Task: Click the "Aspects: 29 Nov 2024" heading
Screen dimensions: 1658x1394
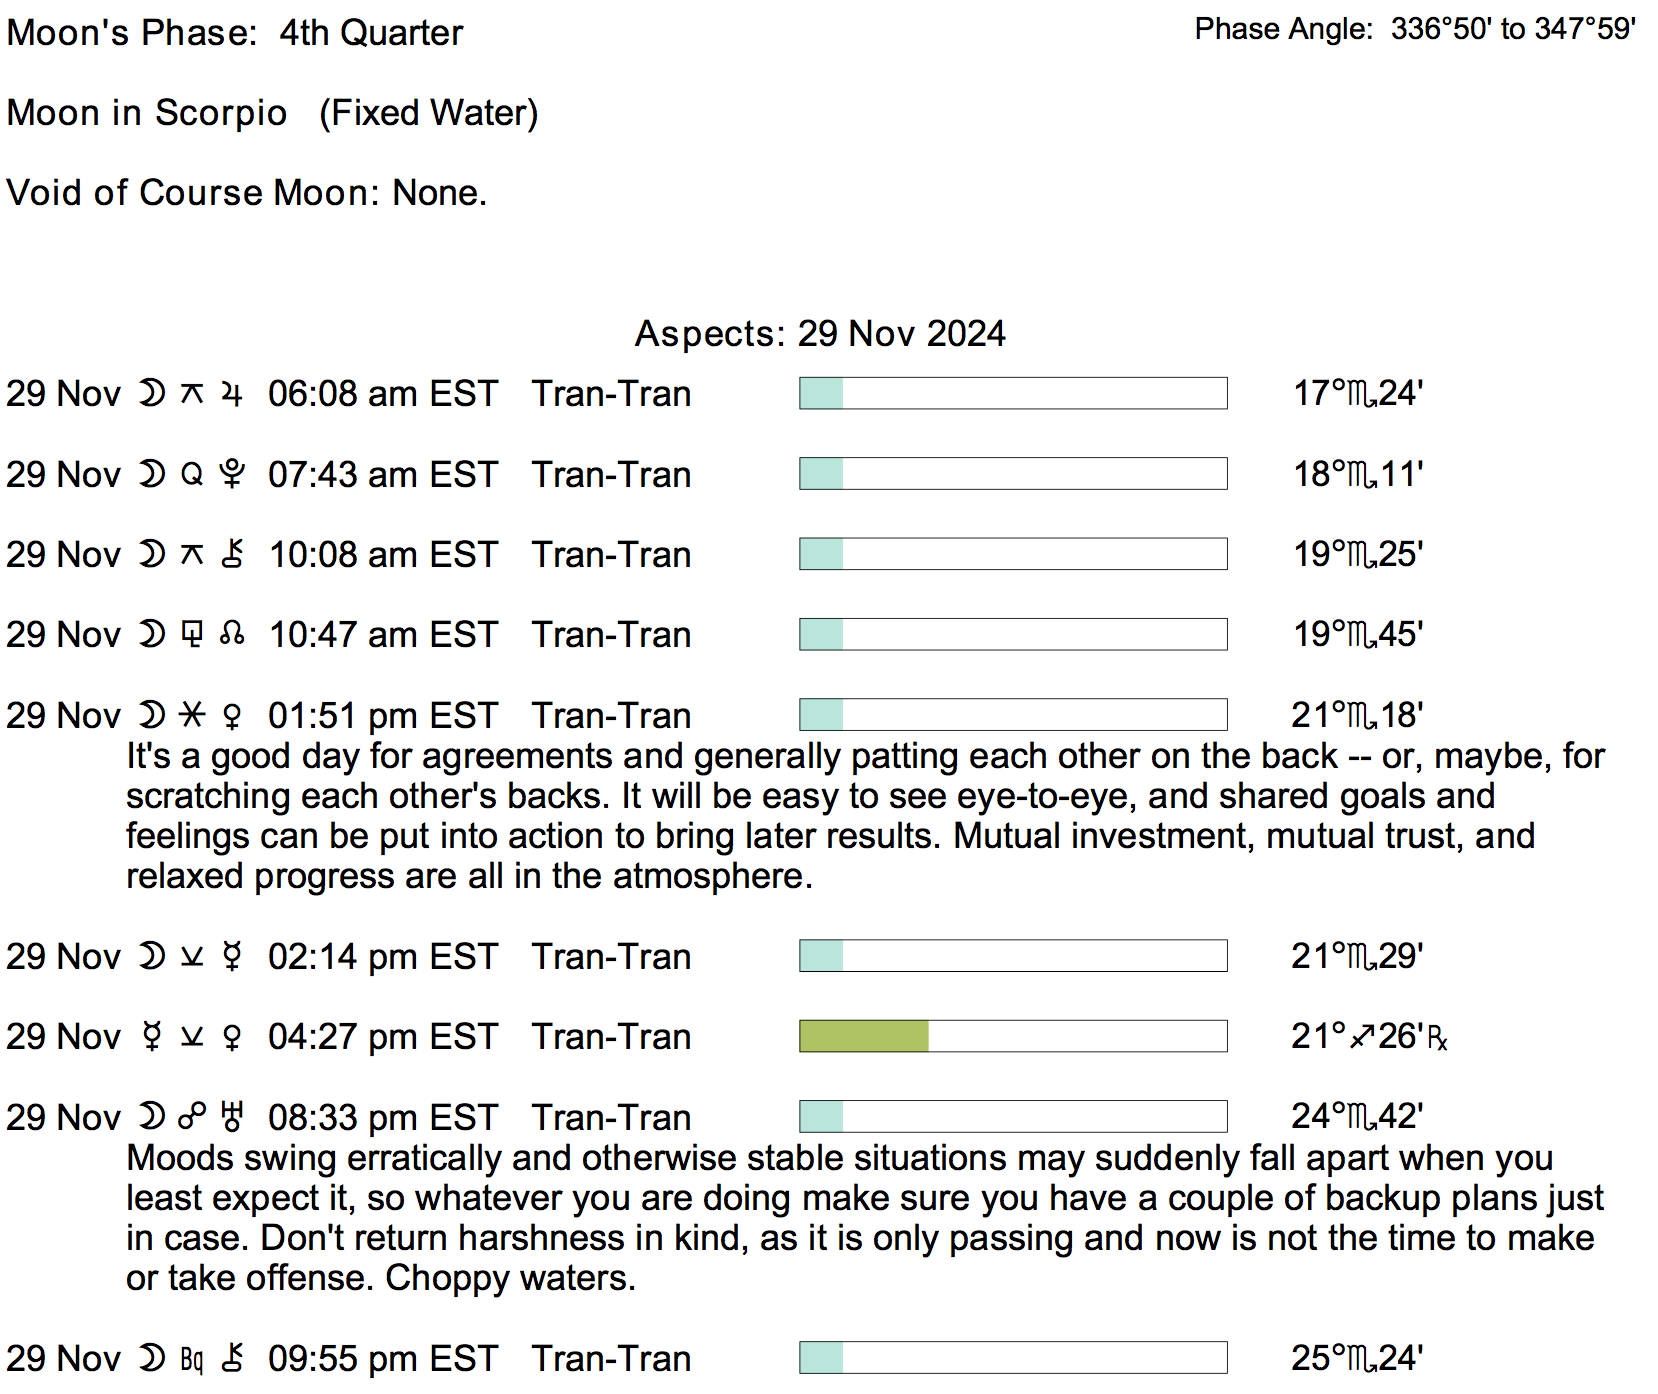Action: pyautogui.click(x=820, y=333)
